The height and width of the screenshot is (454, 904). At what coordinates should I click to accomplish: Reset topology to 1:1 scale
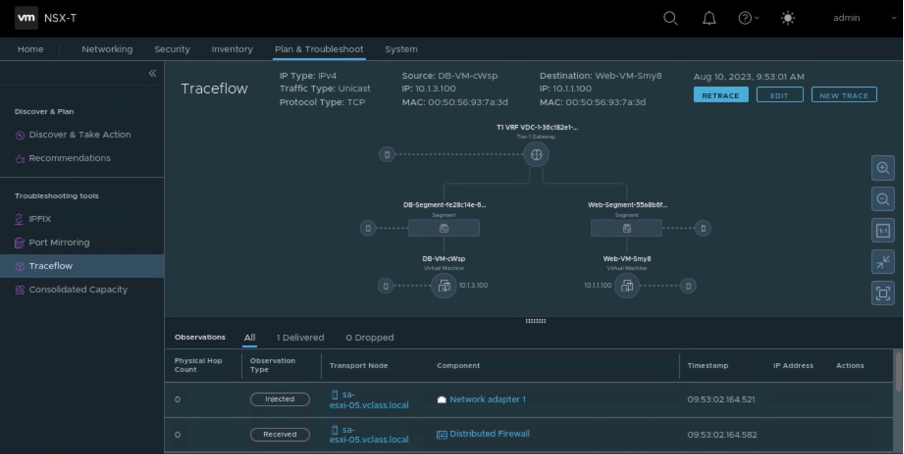click(882, 230)
